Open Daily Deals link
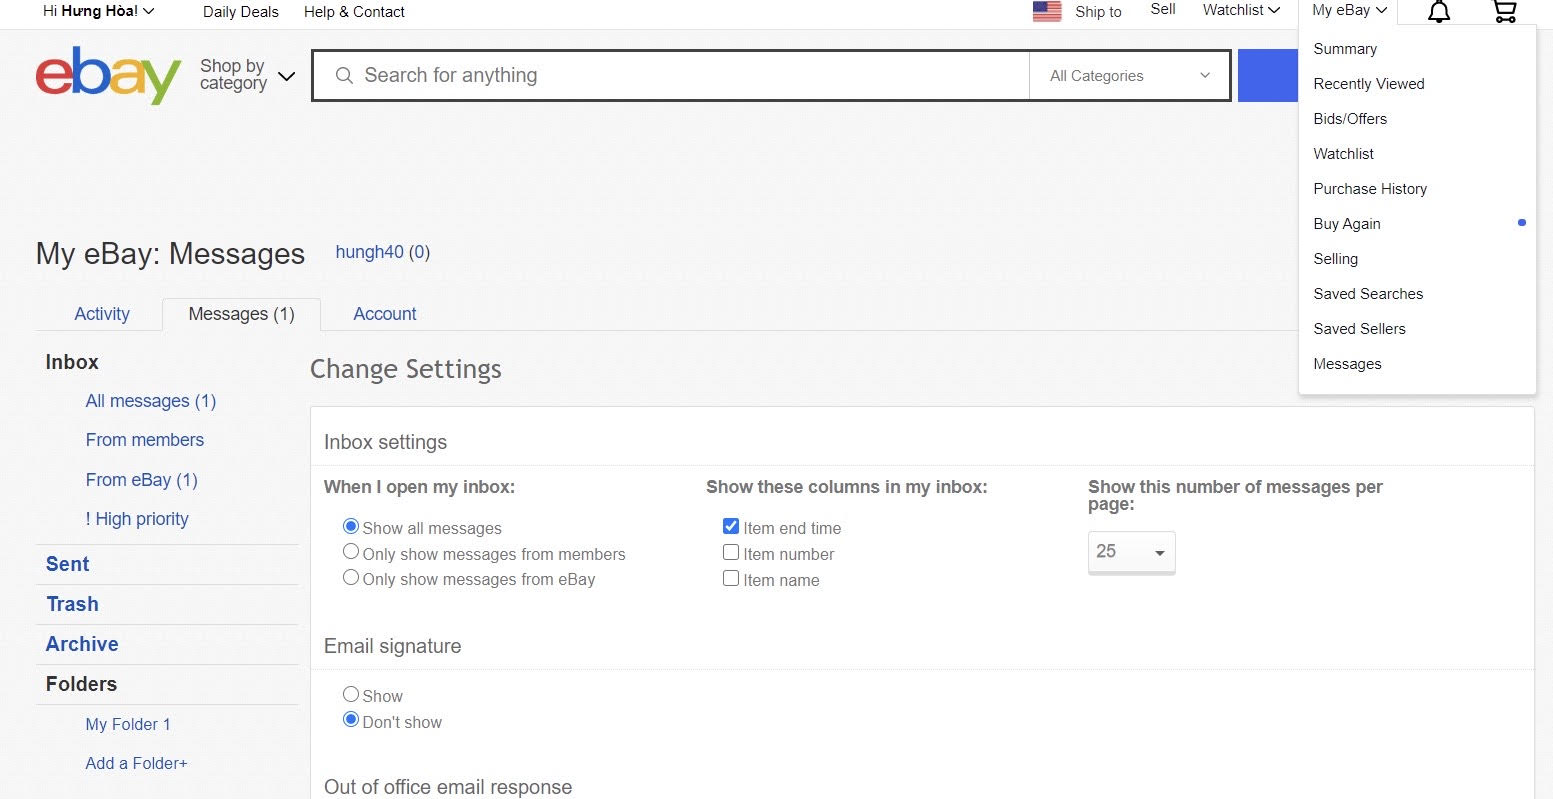The height and width of the screenshot is (799, 1553). (x=240, y=12)
